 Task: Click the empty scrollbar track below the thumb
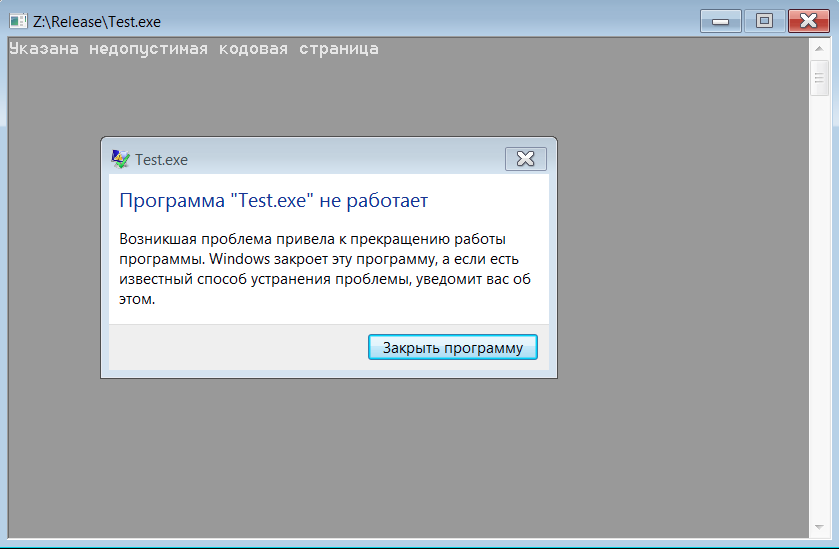point(819,305)
